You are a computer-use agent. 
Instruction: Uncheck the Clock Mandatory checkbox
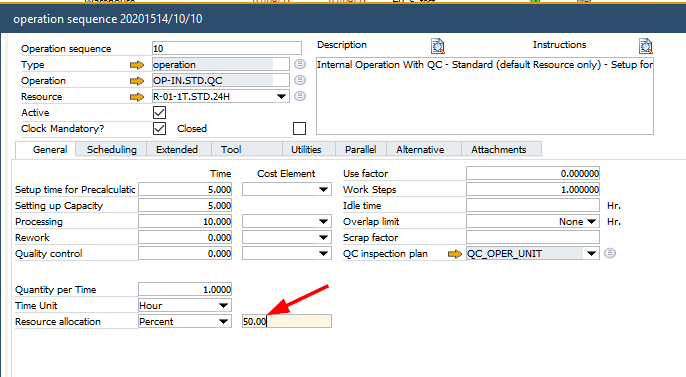pyautogui.click(x=160, y=129)
